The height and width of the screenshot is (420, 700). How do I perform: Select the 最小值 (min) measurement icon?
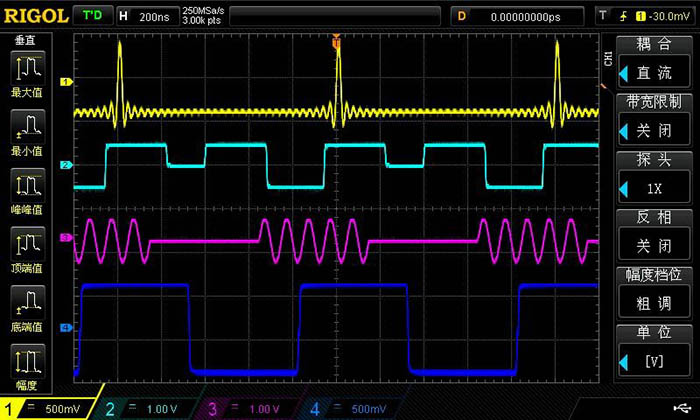coord(25,131)
